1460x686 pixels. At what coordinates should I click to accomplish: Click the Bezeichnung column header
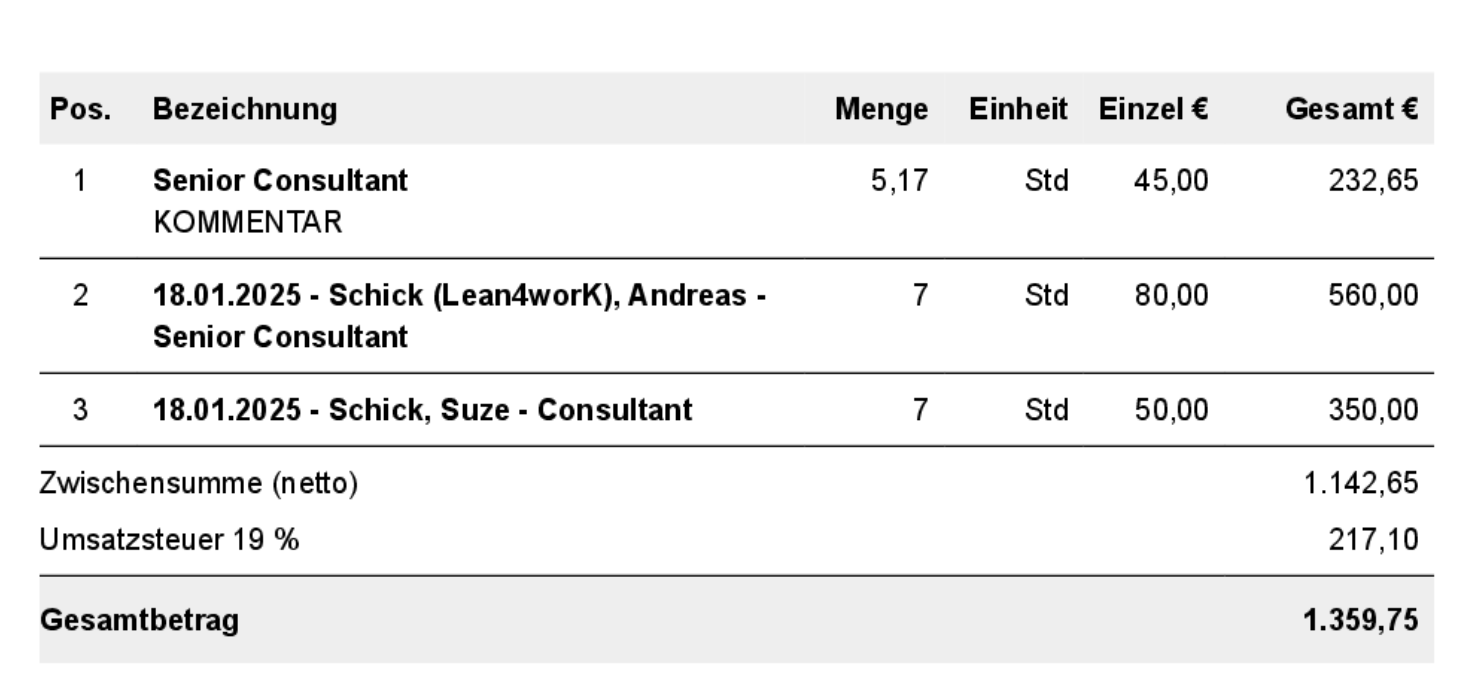(245, 110)
